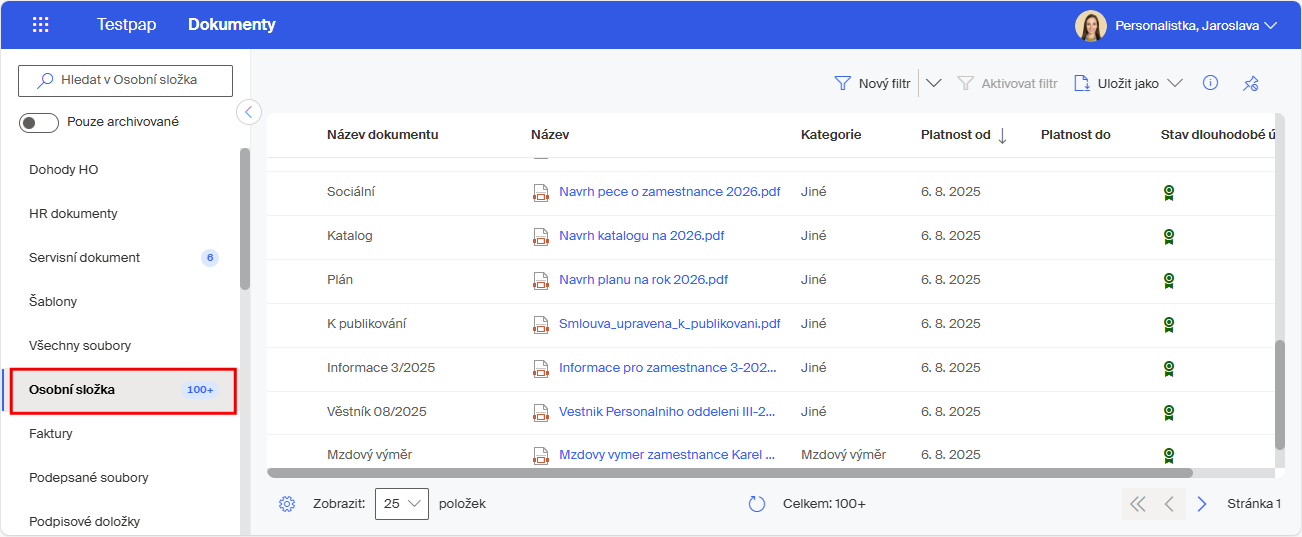Click the Aktivovat filtr button
This screenshot has height=537, width=1302.
[1007, 83]
